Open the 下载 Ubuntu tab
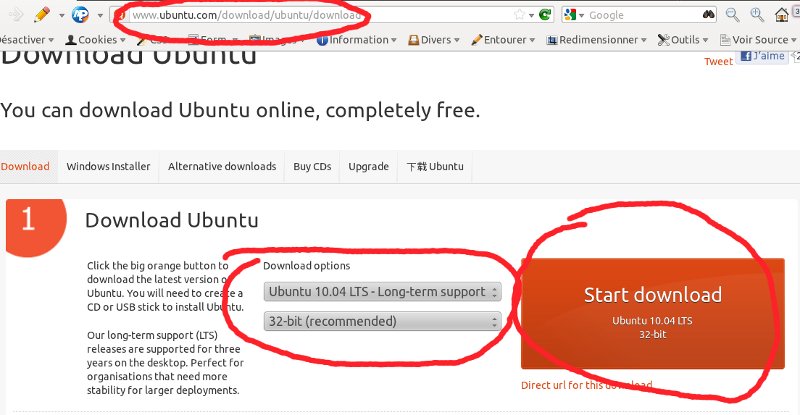The width and height of the screenshot is (800, 415). 435,166
